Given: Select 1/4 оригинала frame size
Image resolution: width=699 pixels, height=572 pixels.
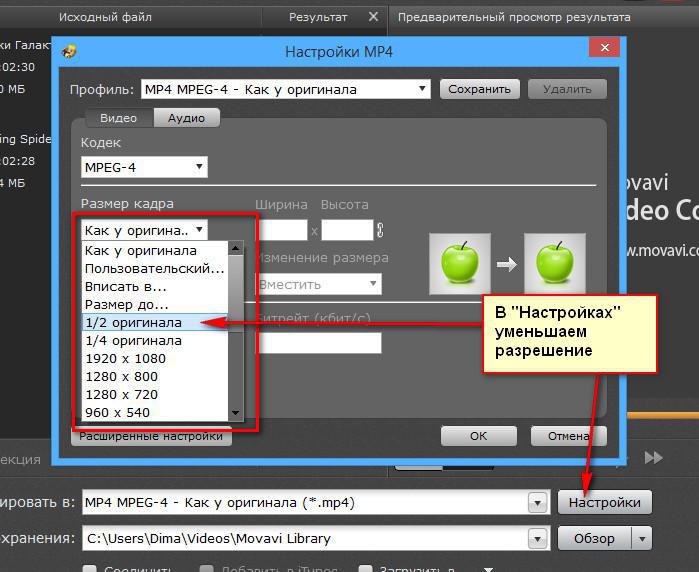Looking at the screenshot, I should pyautogui.click(x=155, y=341).
